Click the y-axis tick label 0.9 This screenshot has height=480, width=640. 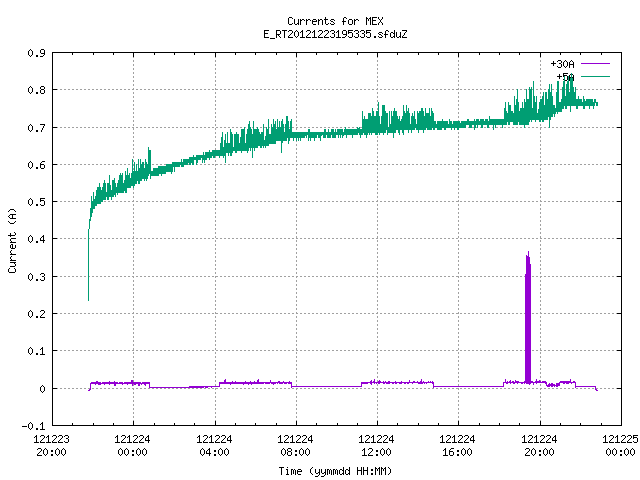[36, 53]
